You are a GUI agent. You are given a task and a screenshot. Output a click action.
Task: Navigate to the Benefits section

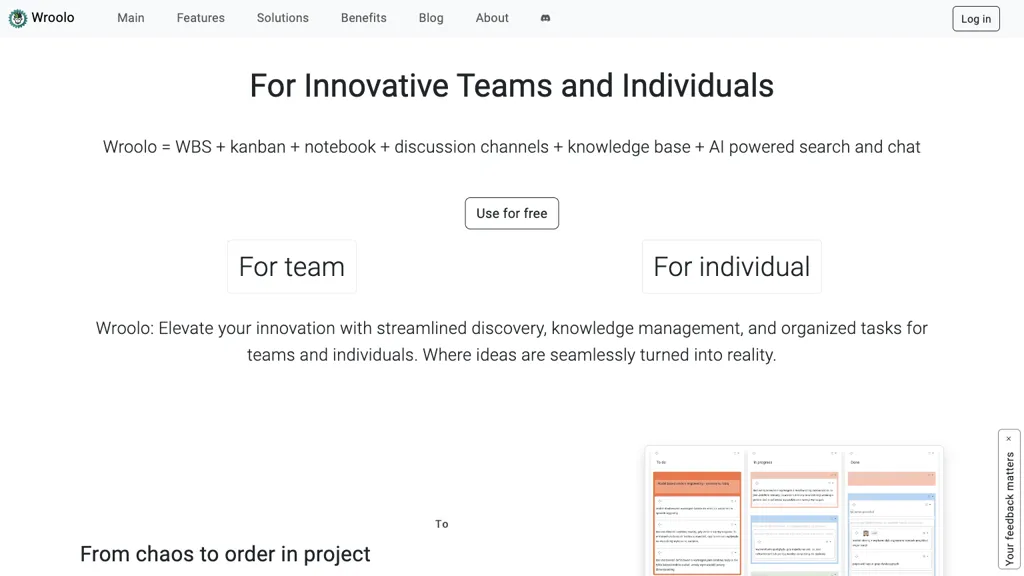point(364,18)
